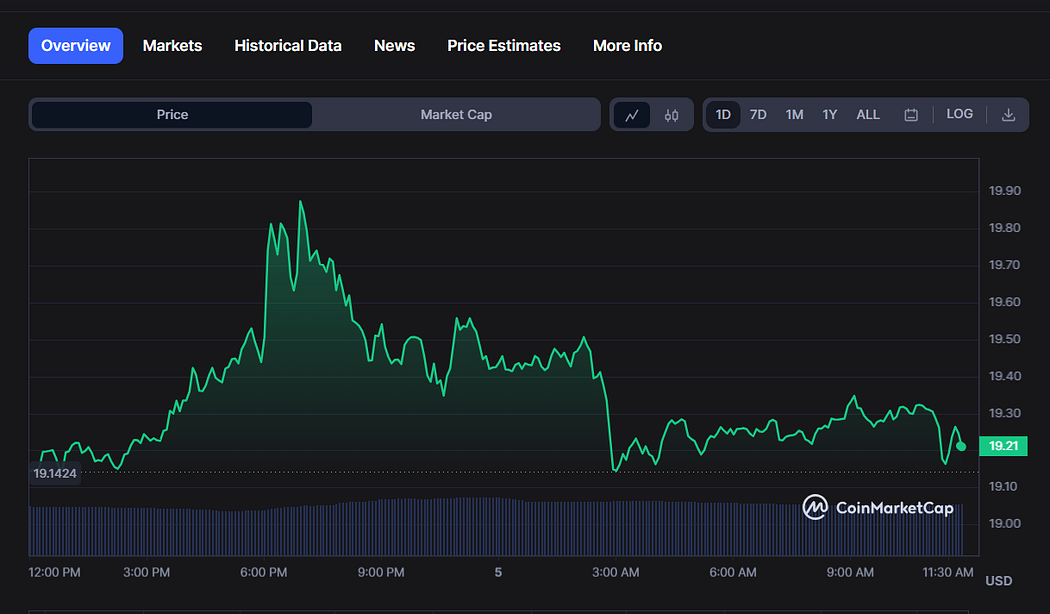Switch chart to Market Cap view
Viewport: 1050px width, 614px height.
[x=456, y=114]
